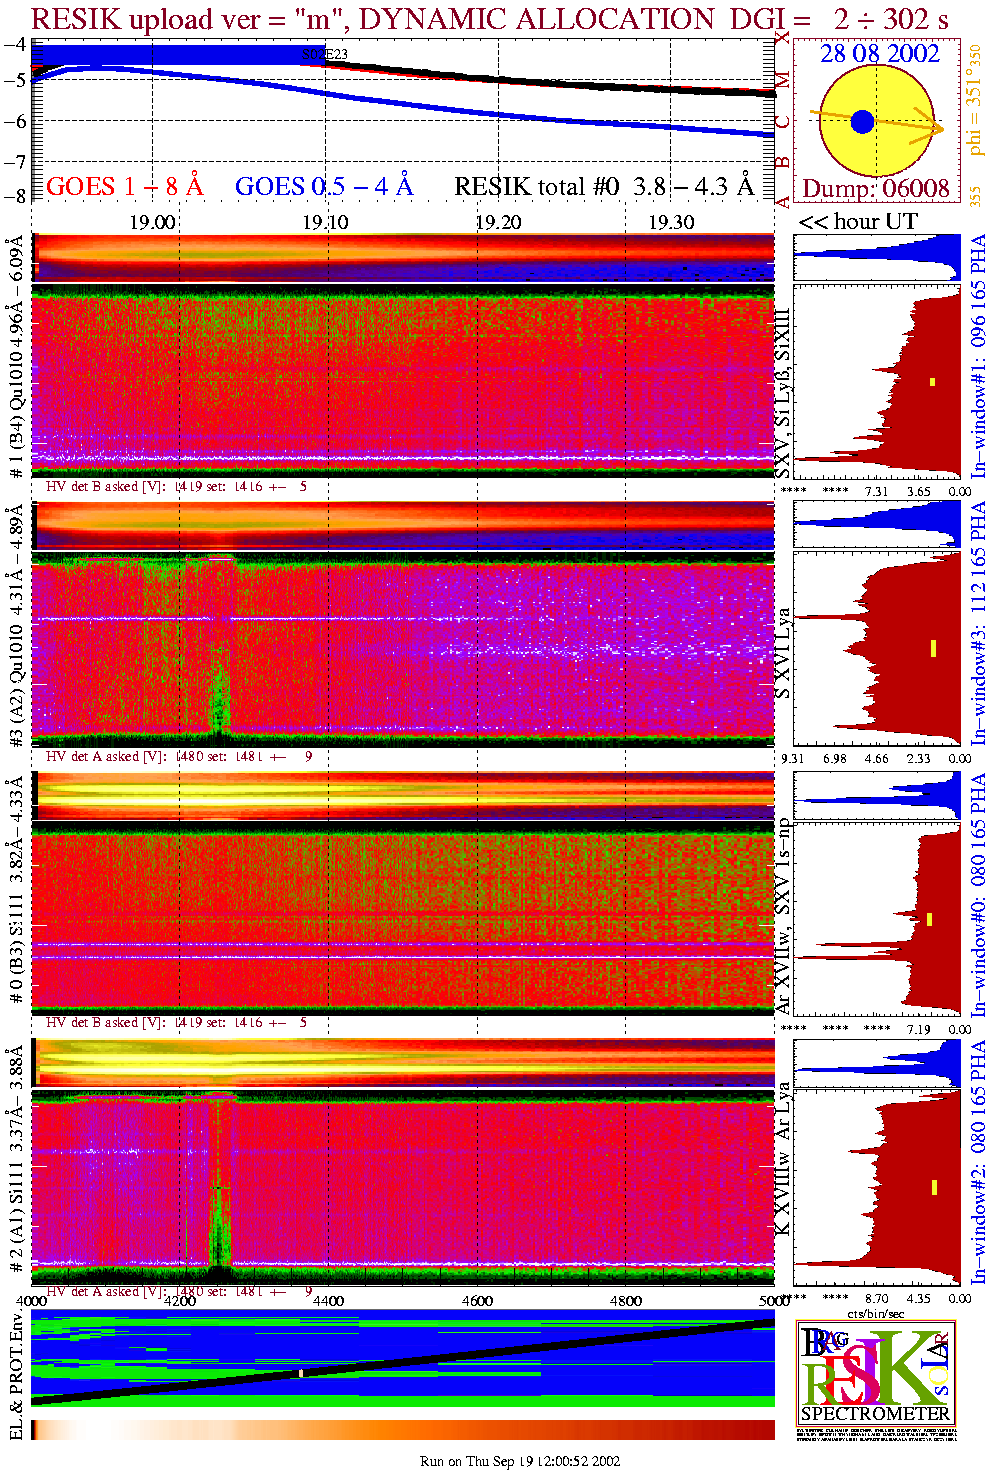Click the << hour UT label
Screen dimensions: 1004x1476
coord(857,221)
